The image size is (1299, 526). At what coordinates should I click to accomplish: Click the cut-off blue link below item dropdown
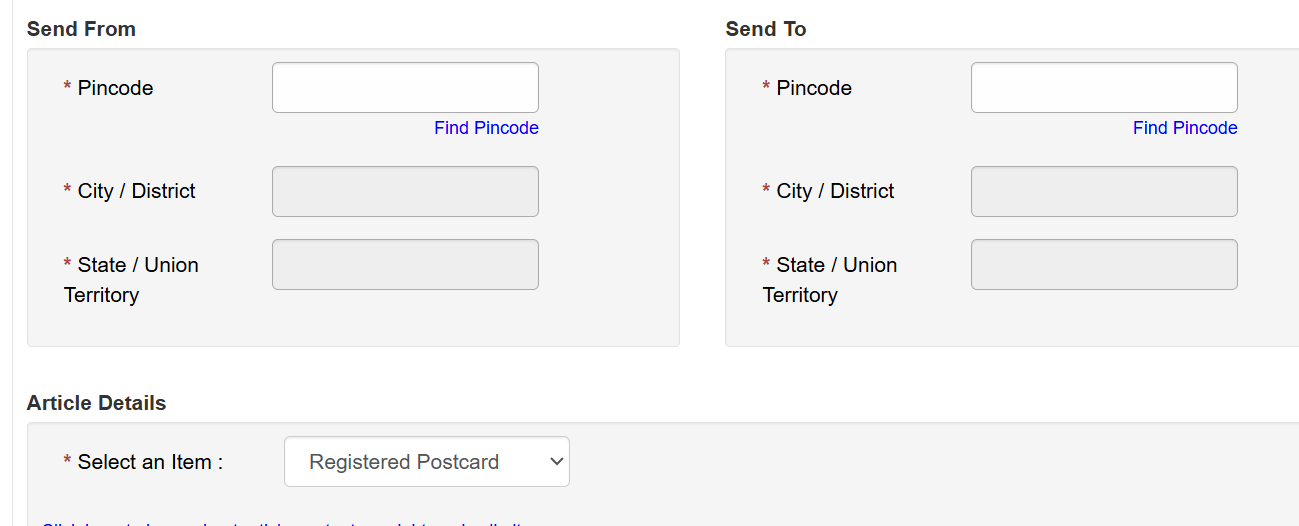pyautogui.click(x=280, y=523)
